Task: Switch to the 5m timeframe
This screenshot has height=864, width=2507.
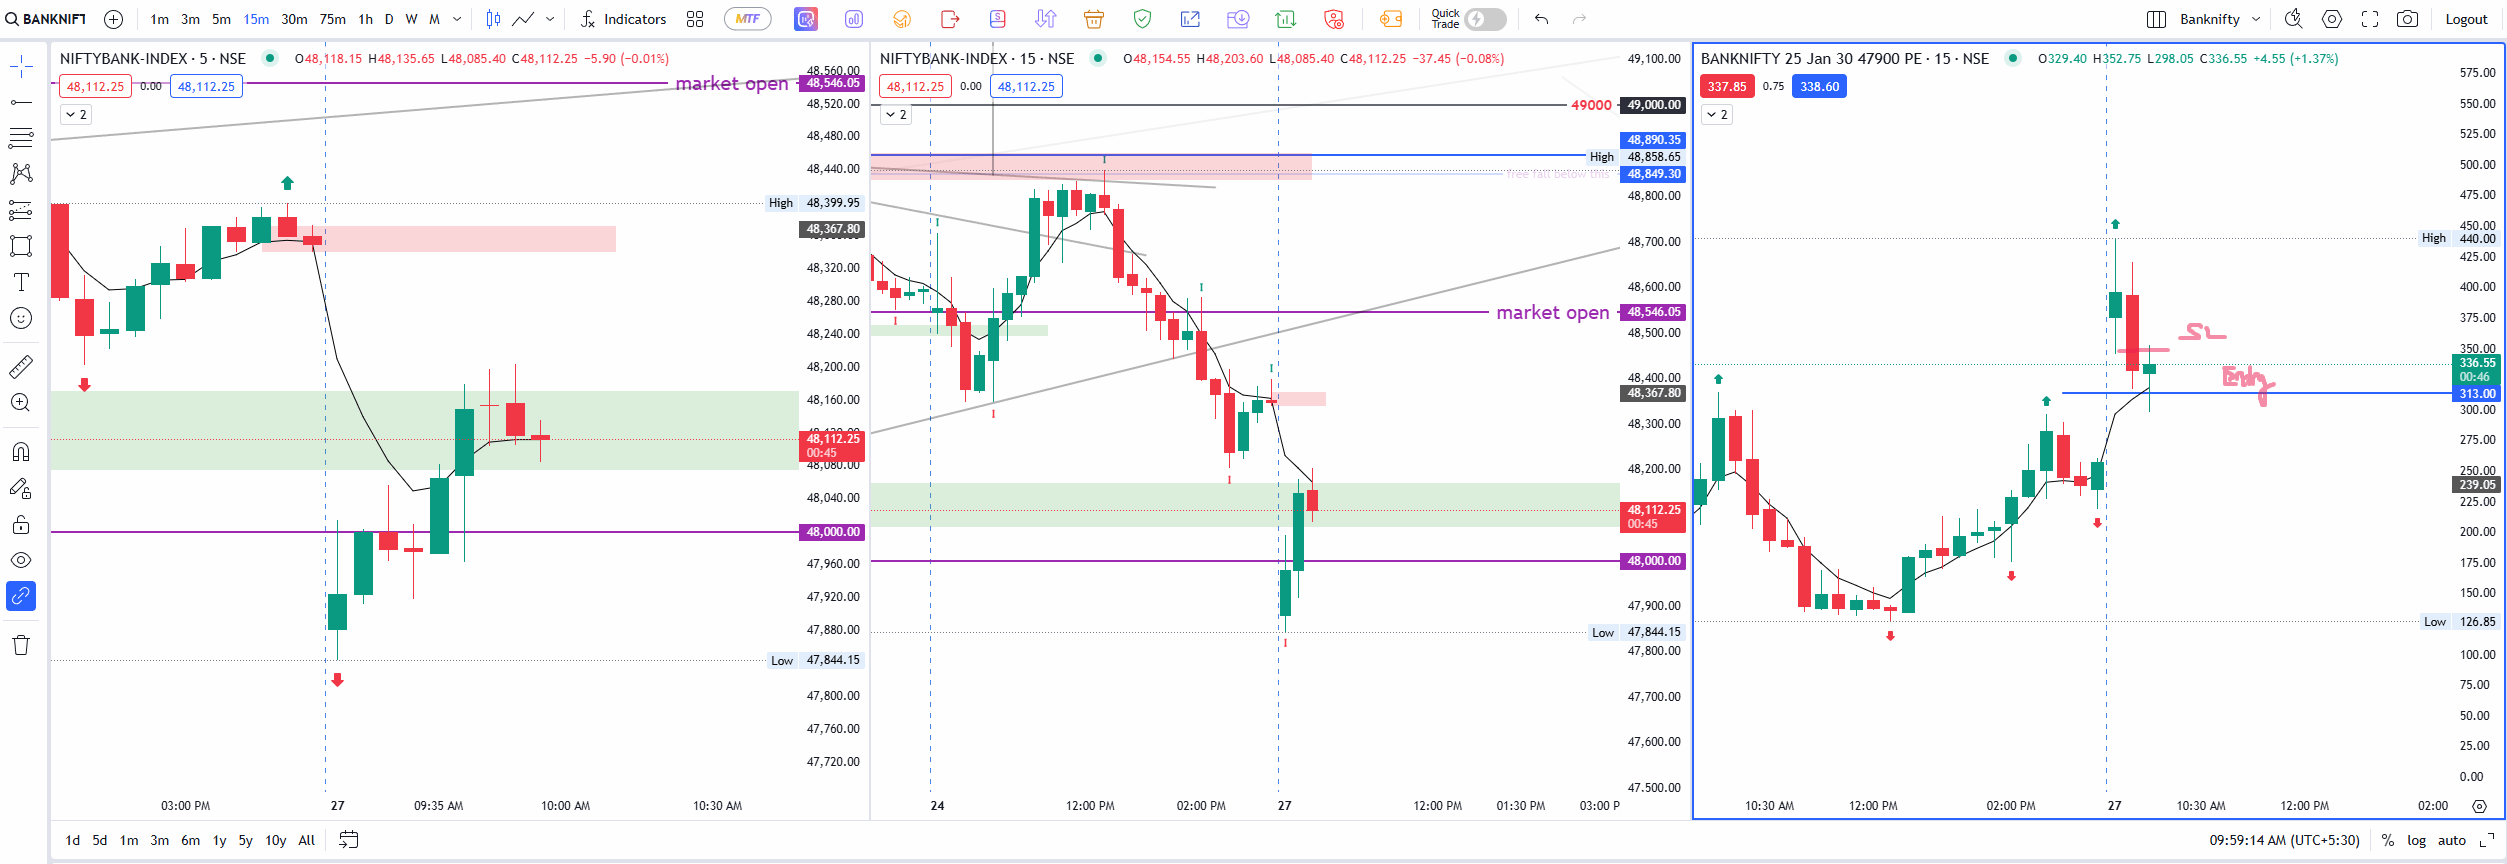Action: pyautogui.click(x=222, y=19)
